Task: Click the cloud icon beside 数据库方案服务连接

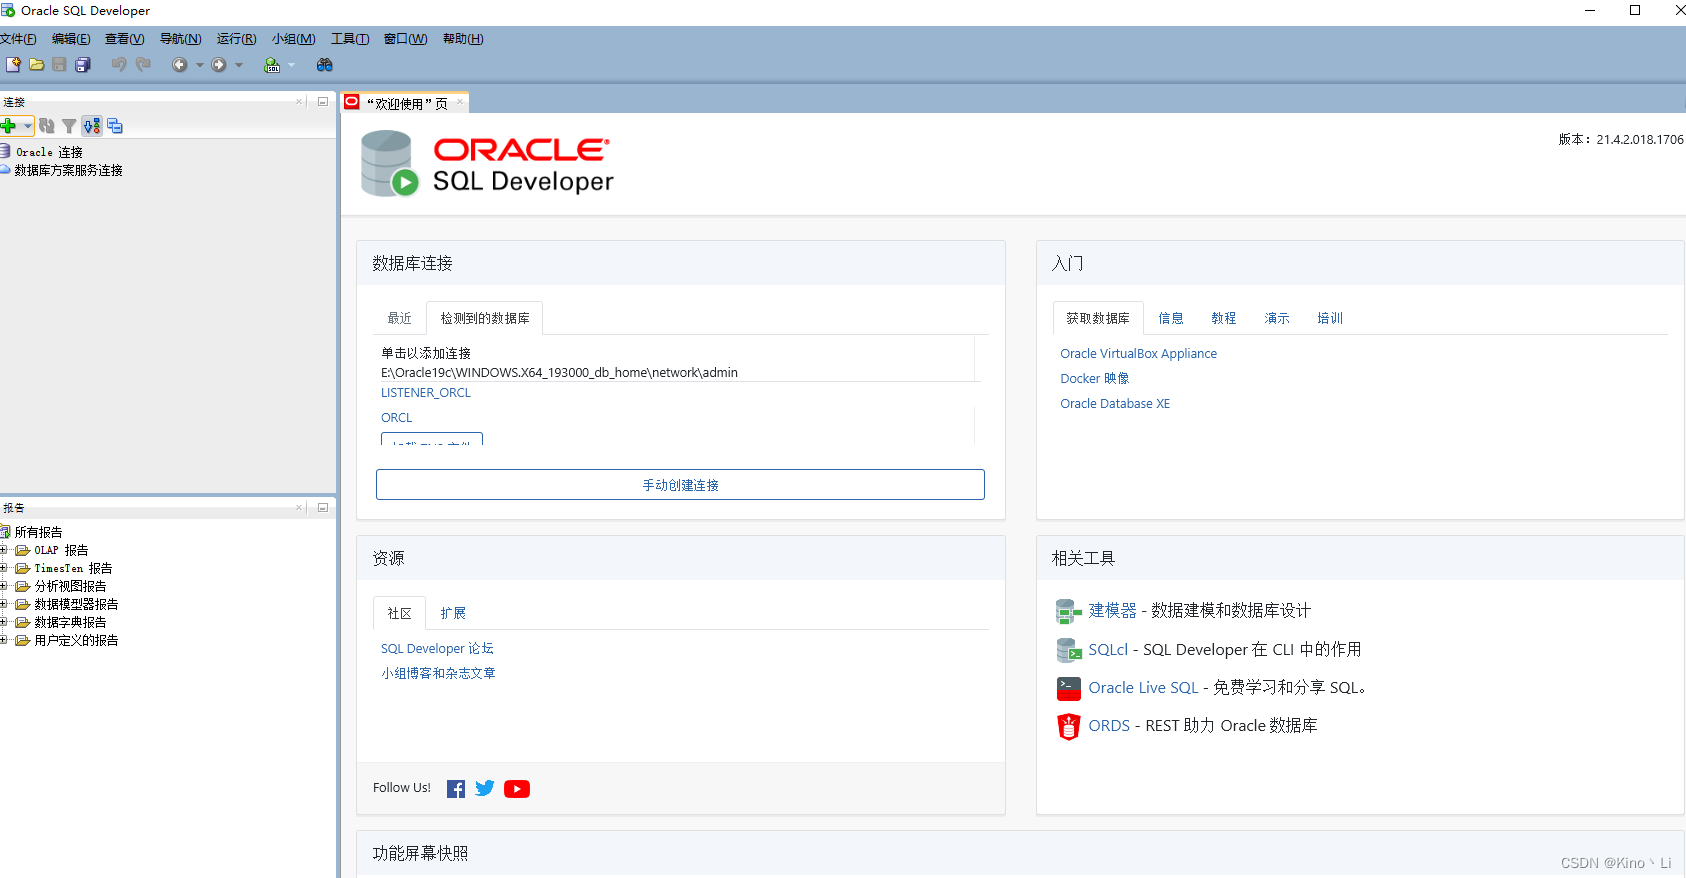Action: [5, 170]
